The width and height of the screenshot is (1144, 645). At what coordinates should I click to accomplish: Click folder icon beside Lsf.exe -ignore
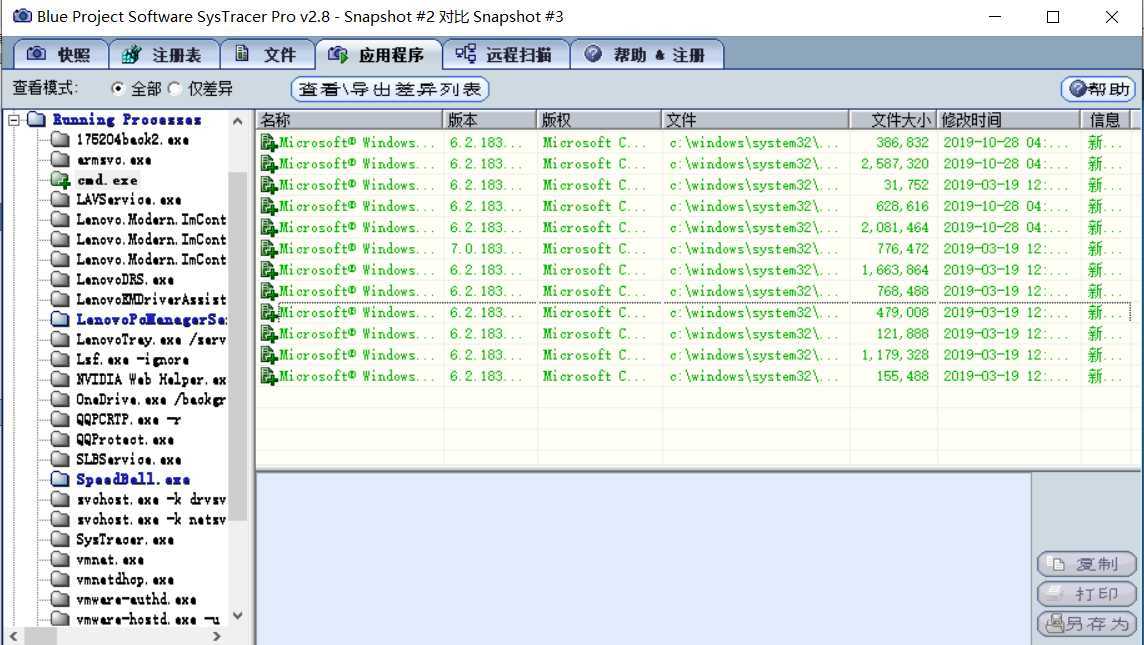(61, 359)
